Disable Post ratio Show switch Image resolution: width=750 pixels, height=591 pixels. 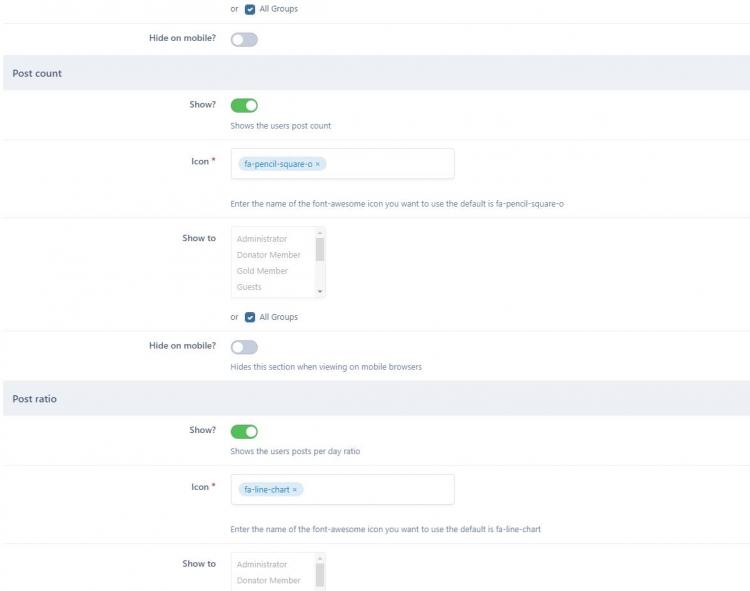[244, 431]
